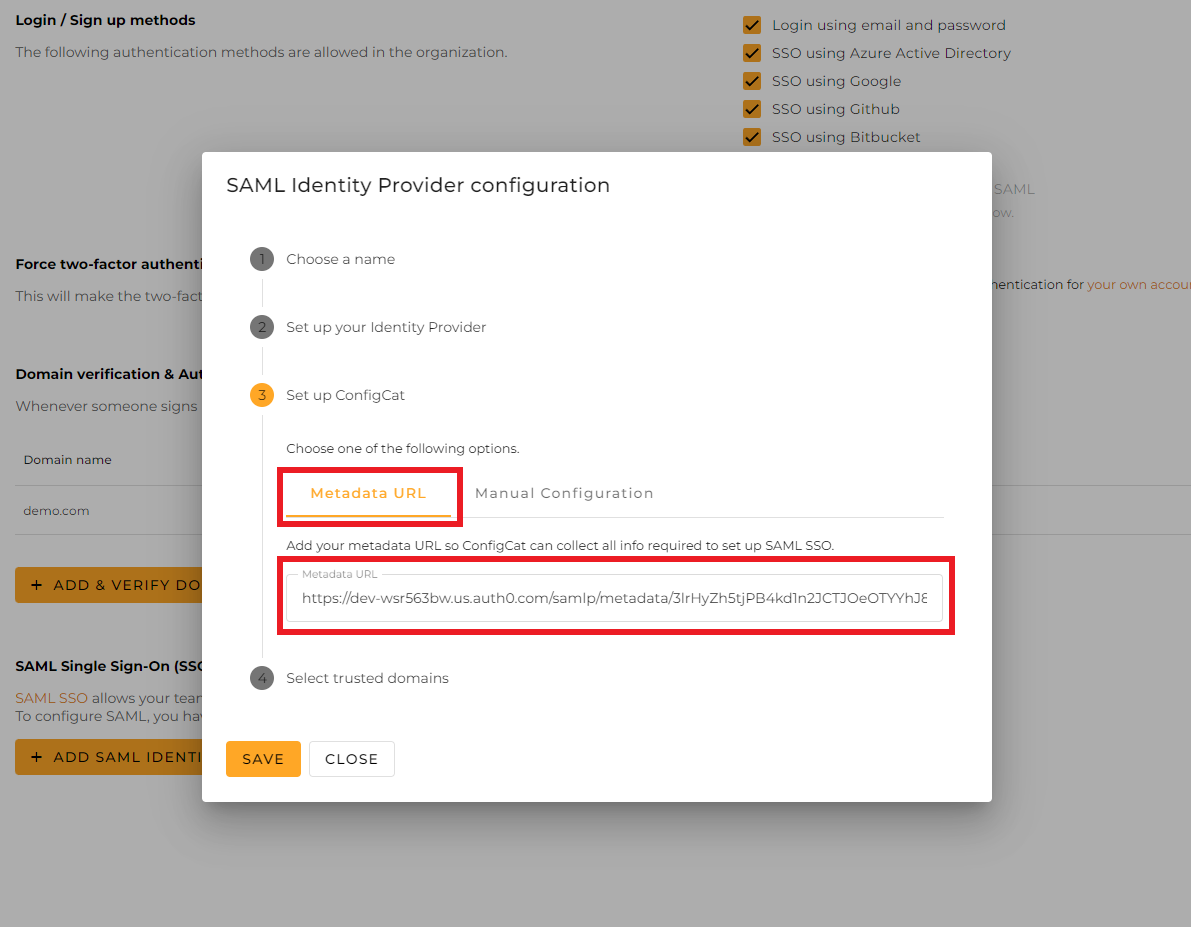1191x927 pixels.
Task: Expand Set up your Identity Provider step
Action: (x=386, y=327)
